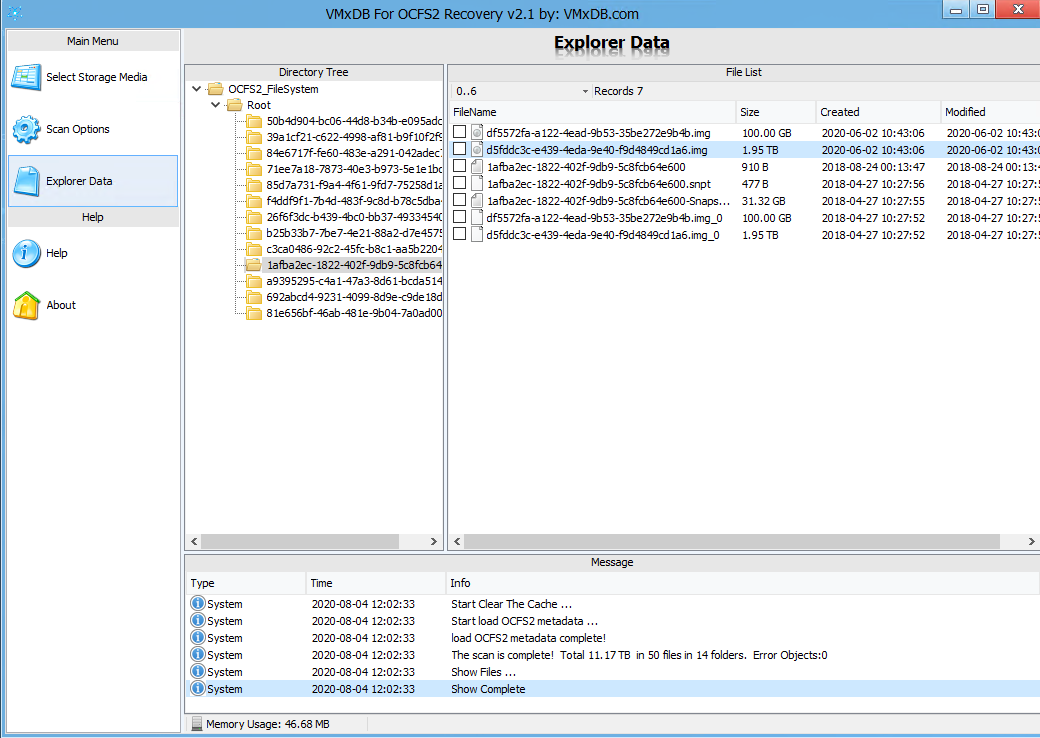
Task: Select folder 81e656bf-46ab-481e in tree
Action: [354, 313]
